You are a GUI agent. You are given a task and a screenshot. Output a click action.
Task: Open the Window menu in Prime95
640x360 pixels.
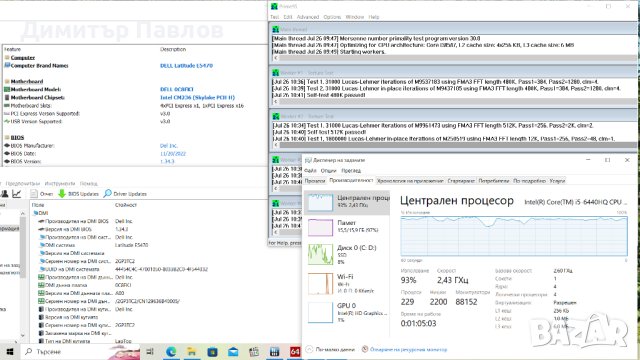[x=355, y=17]
